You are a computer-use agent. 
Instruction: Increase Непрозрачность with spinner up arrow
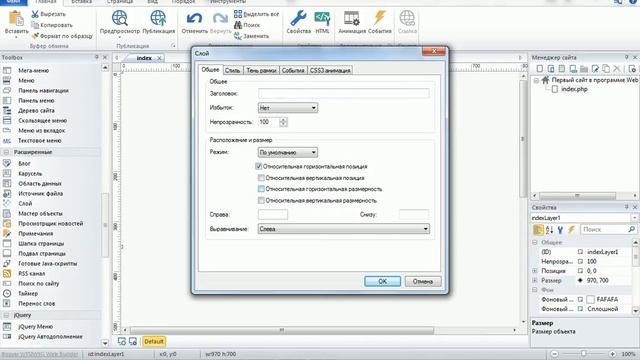[x=284, y=120]
